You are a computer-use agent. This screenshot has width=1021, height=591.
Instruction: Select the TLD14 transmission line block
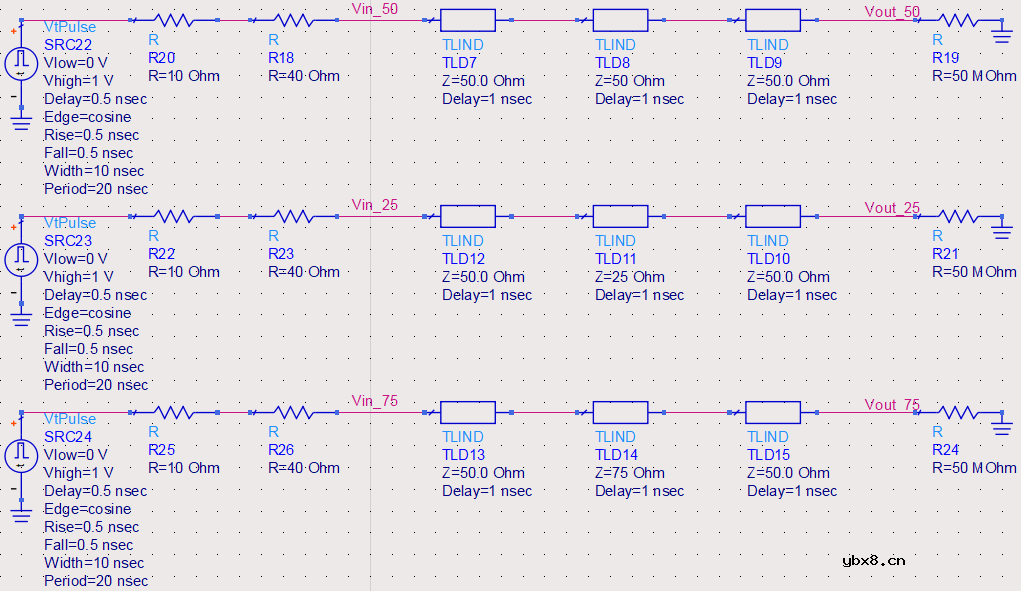pos(621,411)
